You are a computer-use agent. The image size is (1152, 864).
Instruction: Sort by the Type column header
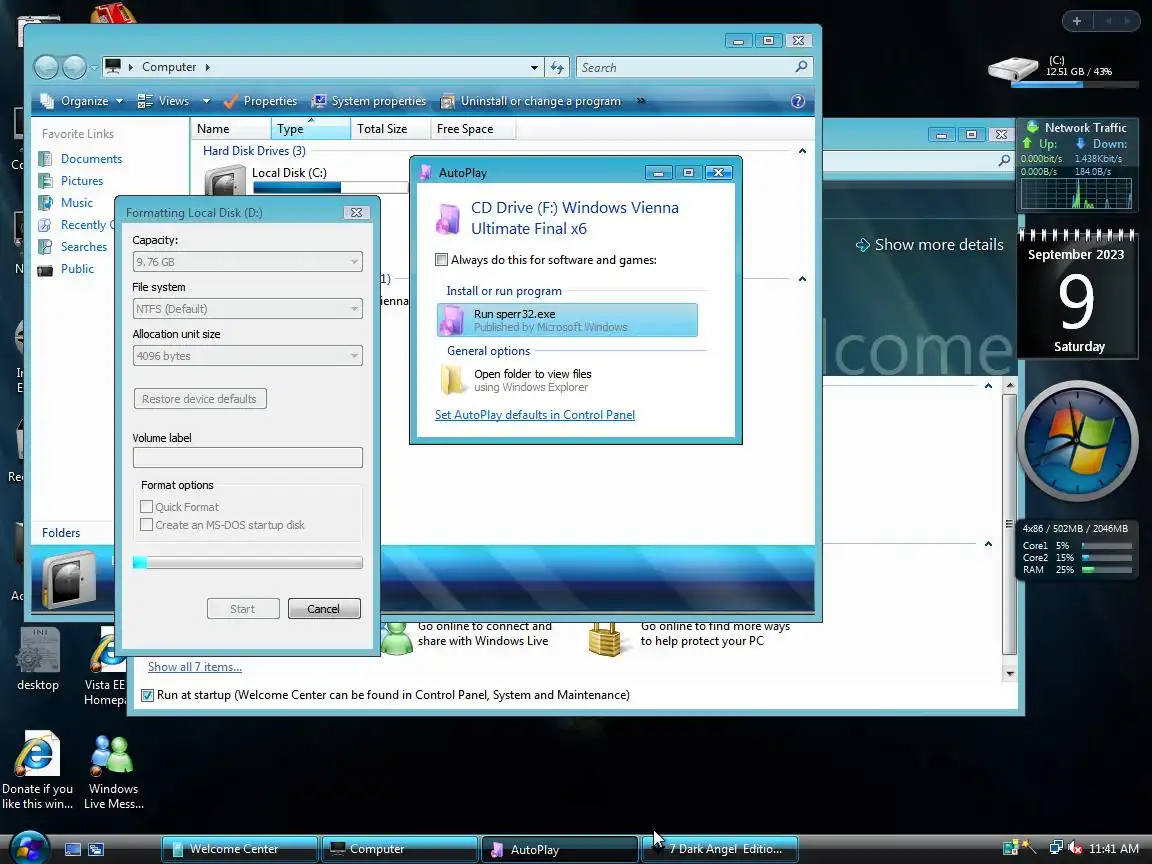click(x=311, y=129)
